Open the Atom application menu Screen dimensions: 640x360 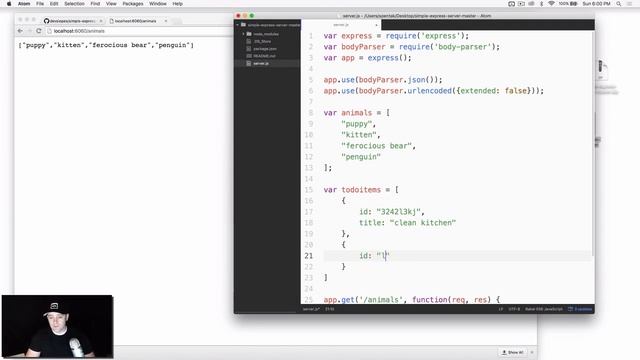click(x=24, y=4)
